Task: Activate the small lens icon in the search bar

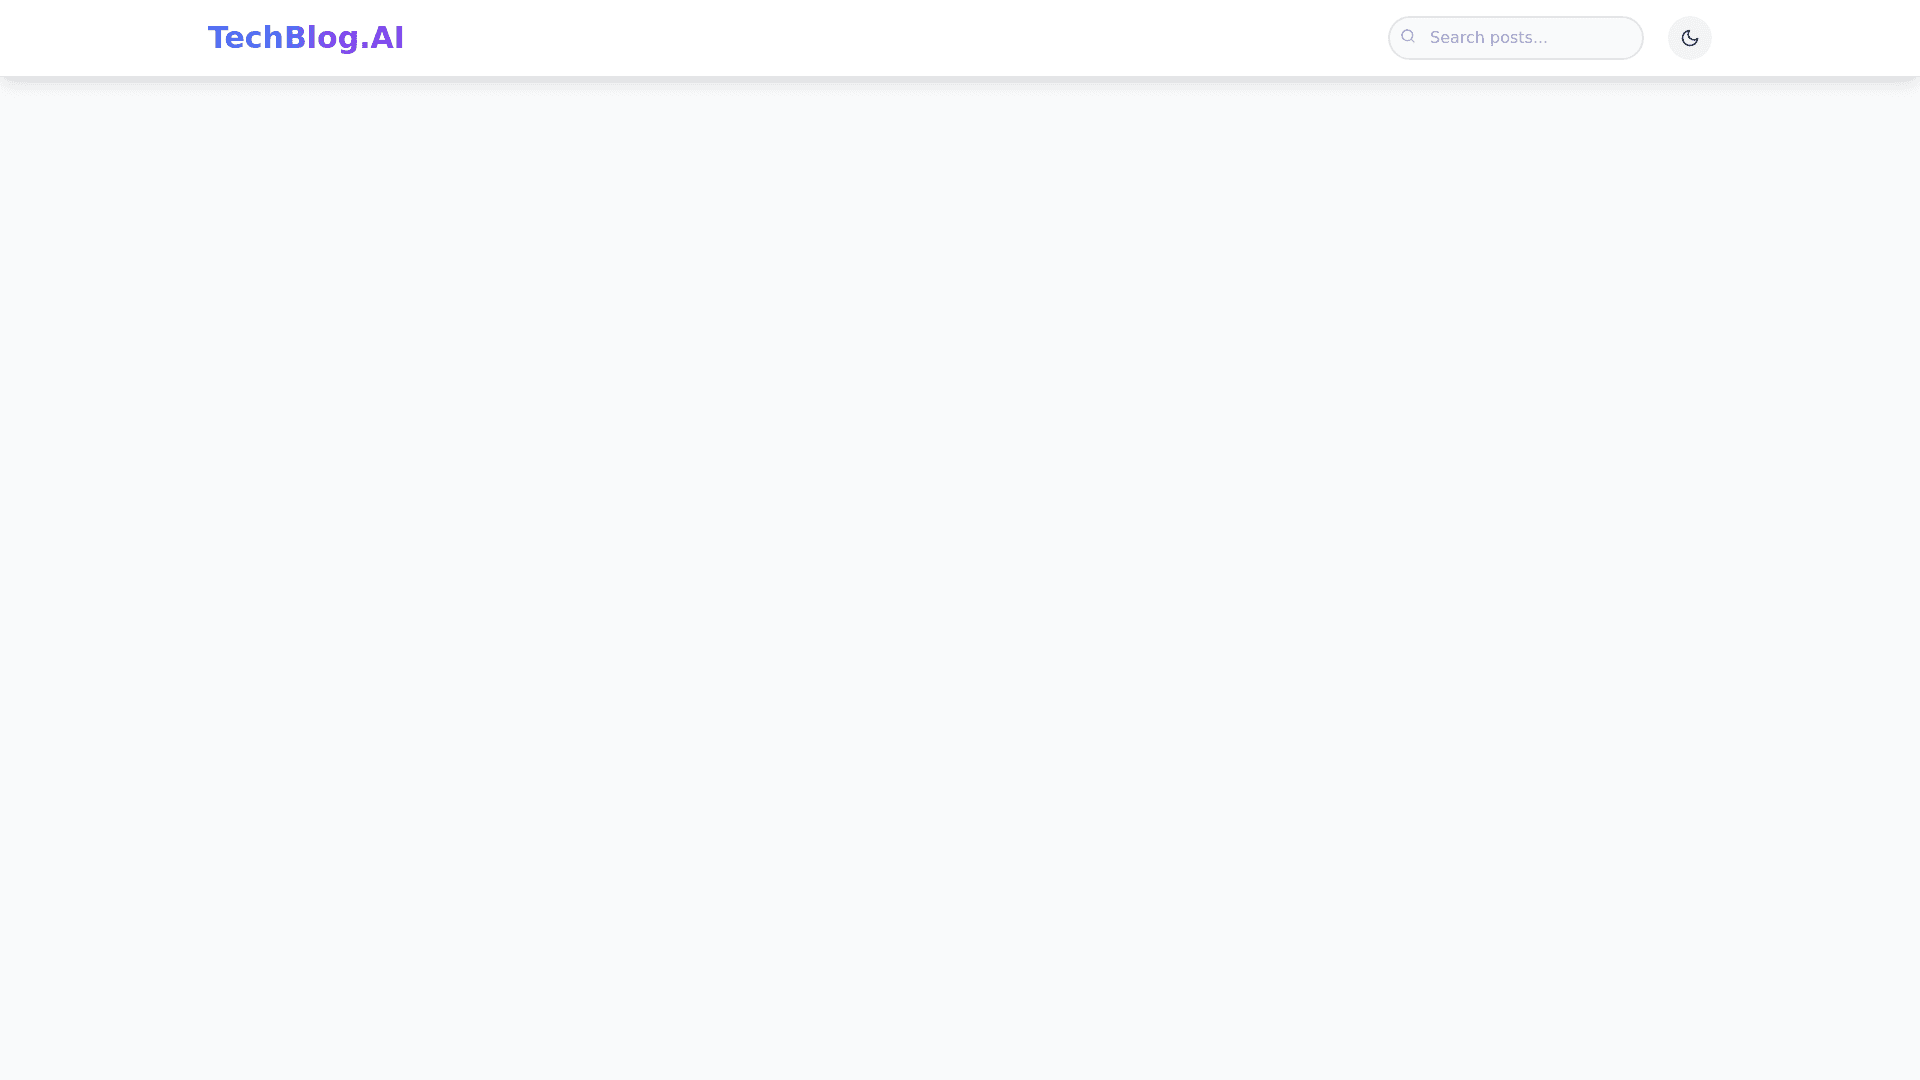Action: pos(1408,37)
